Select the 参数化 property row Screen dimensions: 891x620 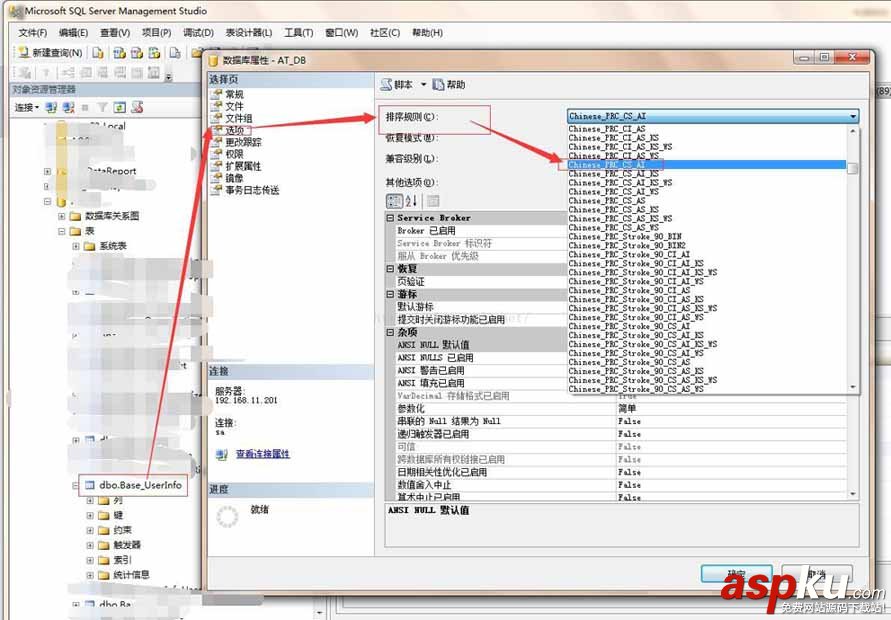621,409
